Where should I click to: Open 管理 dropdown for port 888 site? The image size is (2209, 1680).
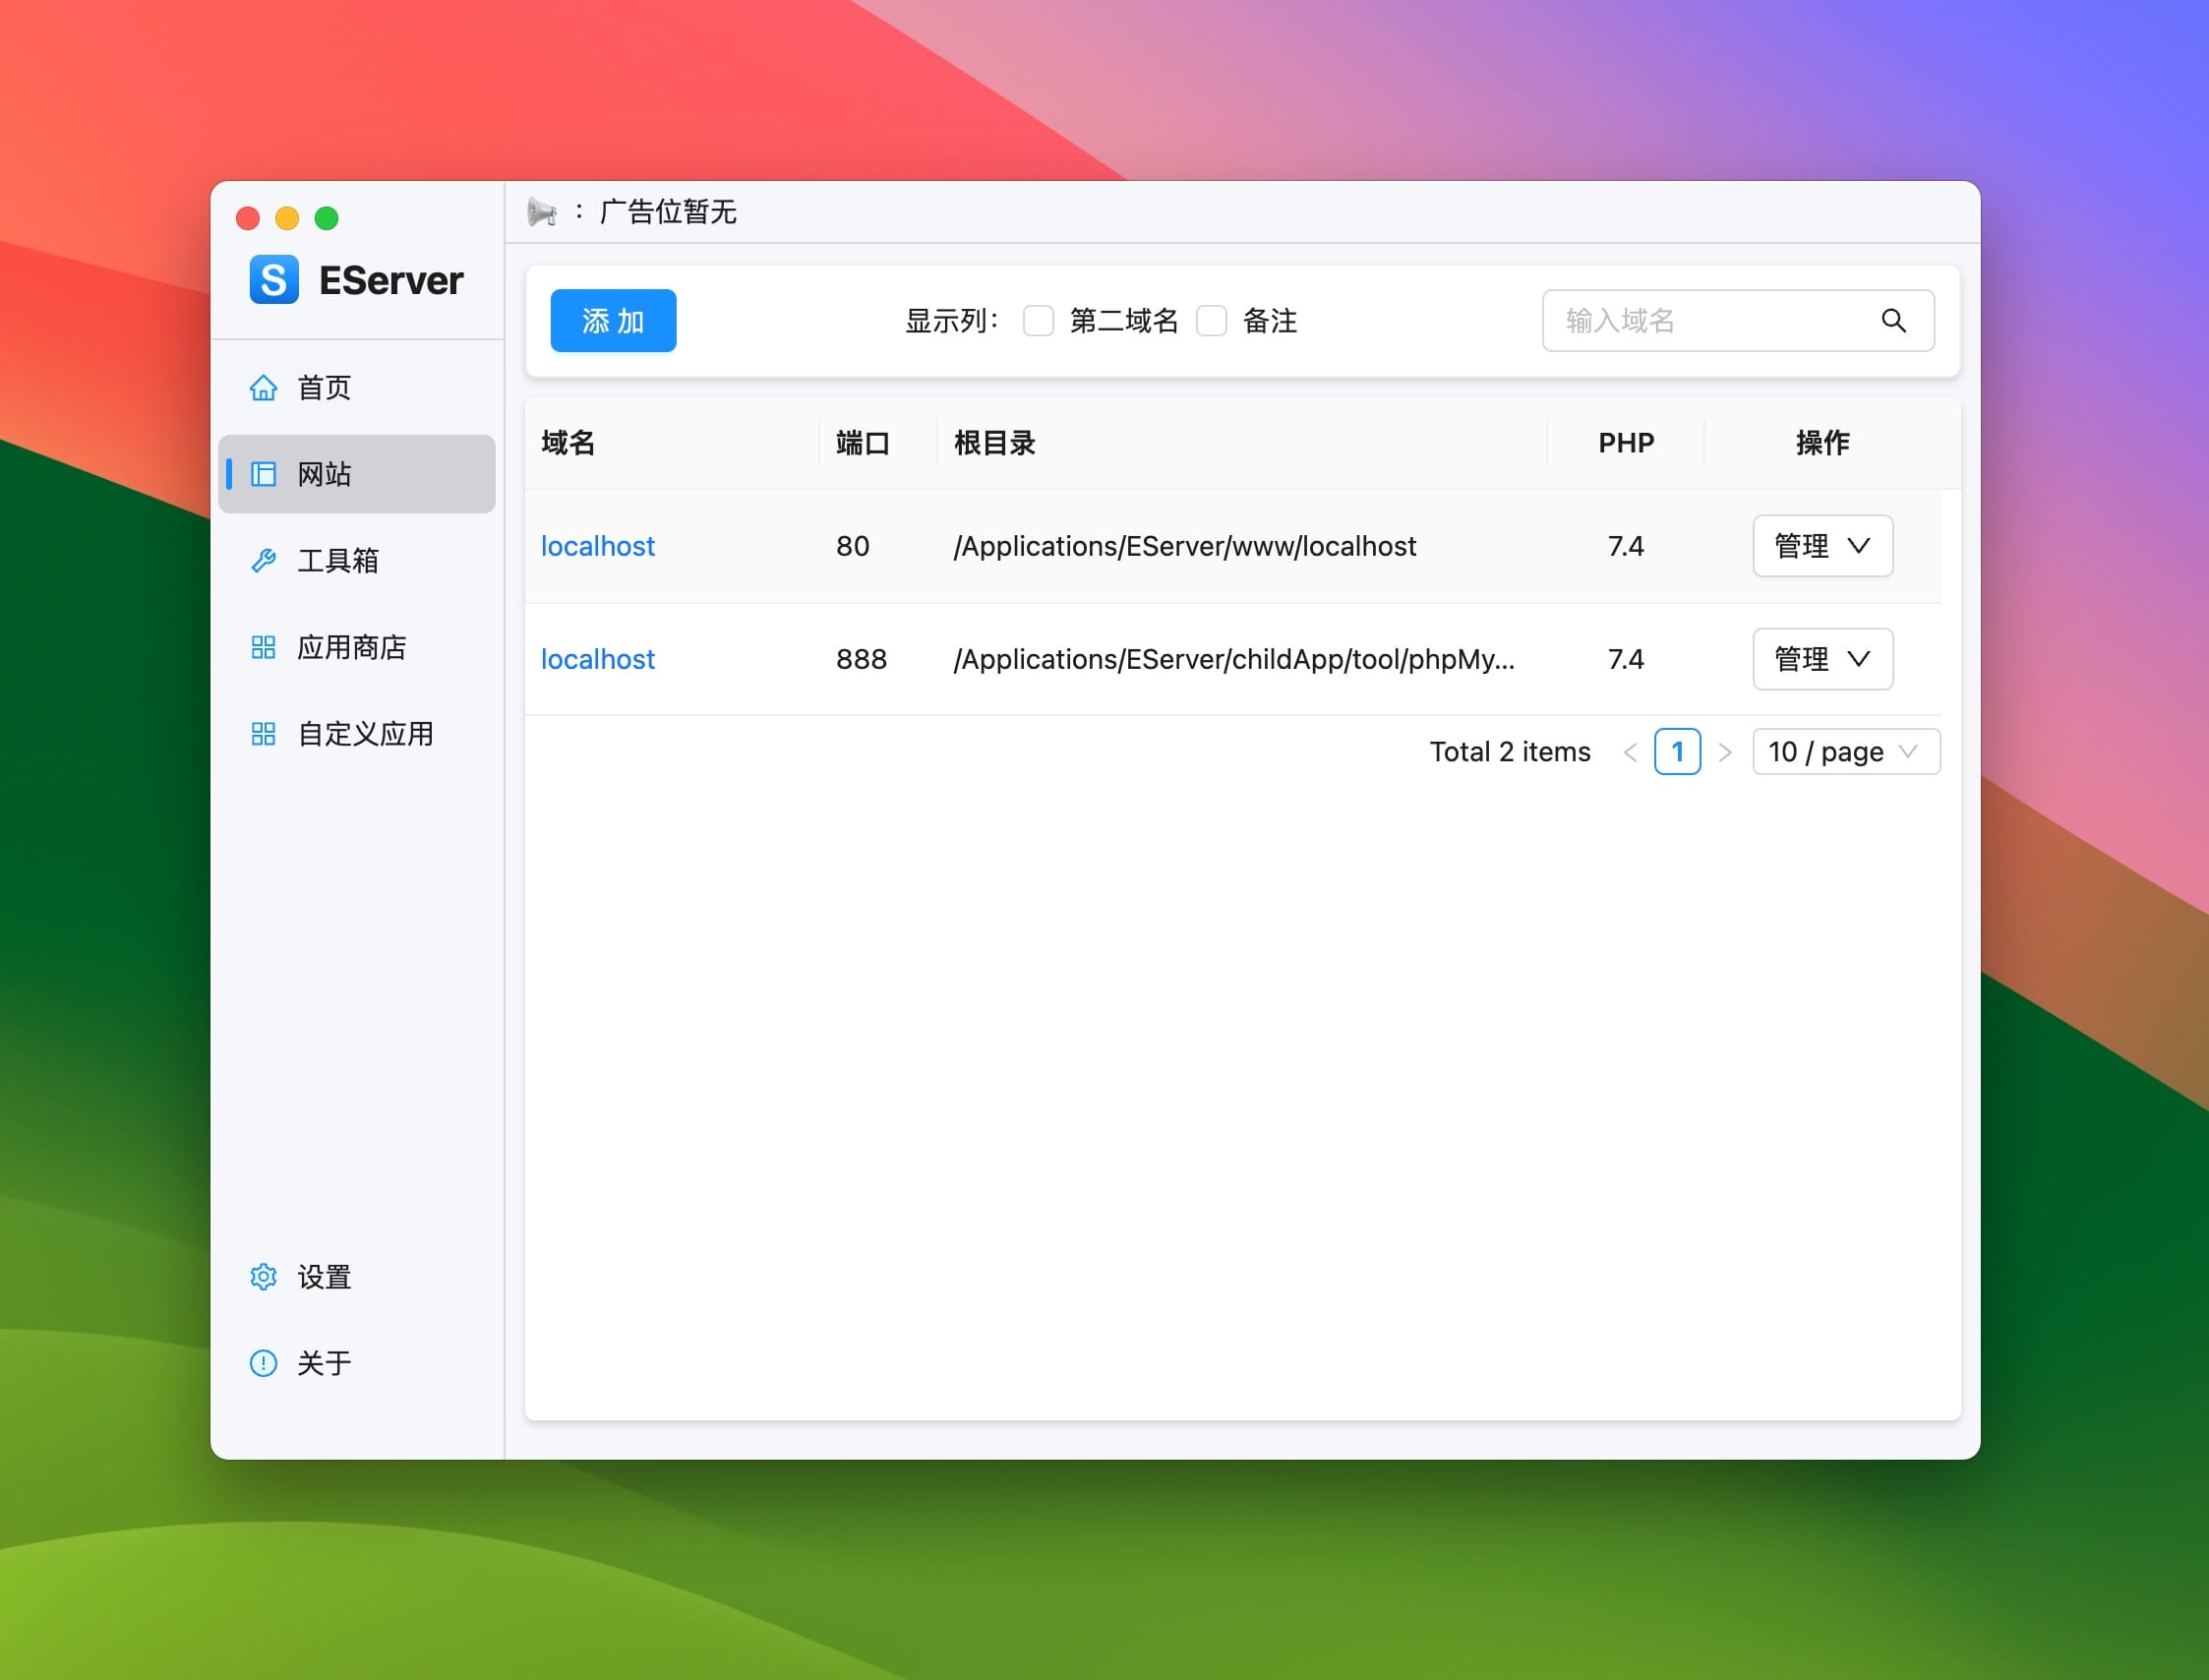point(1822,659)
